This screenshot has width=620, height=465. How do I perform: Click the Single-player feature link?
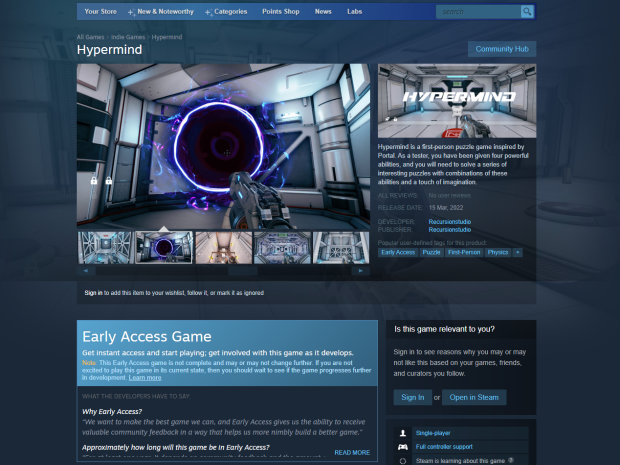433,433
